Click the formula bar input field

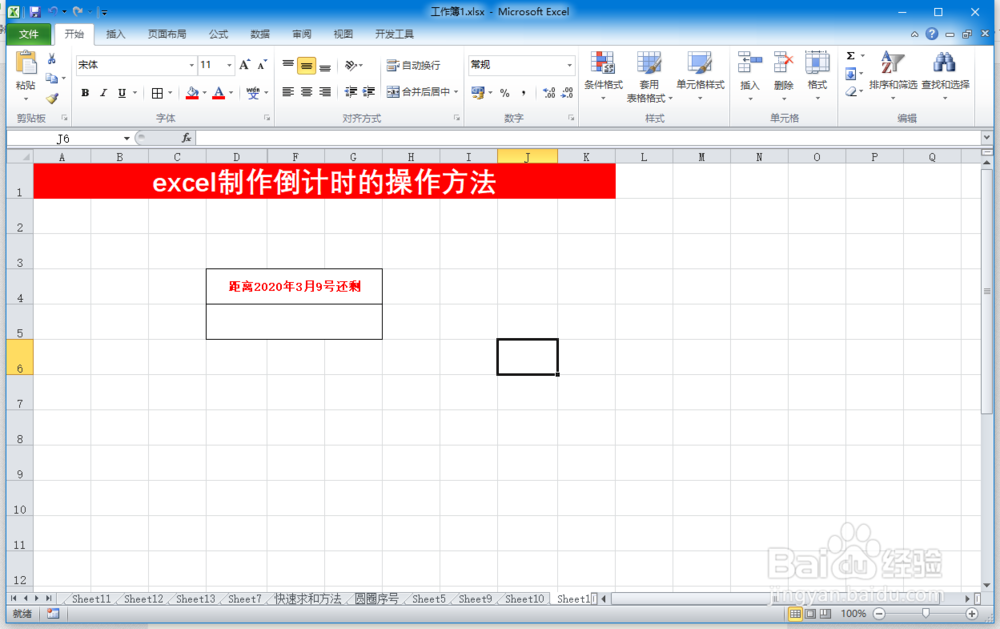coord(588,138)
